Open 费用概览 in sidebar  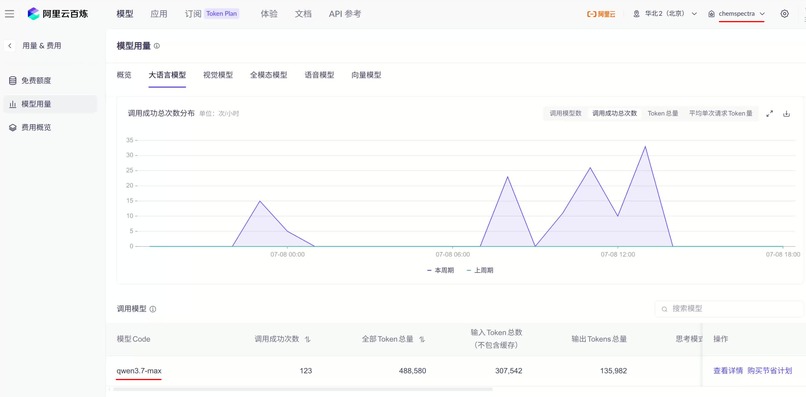[x=50, y=128]
